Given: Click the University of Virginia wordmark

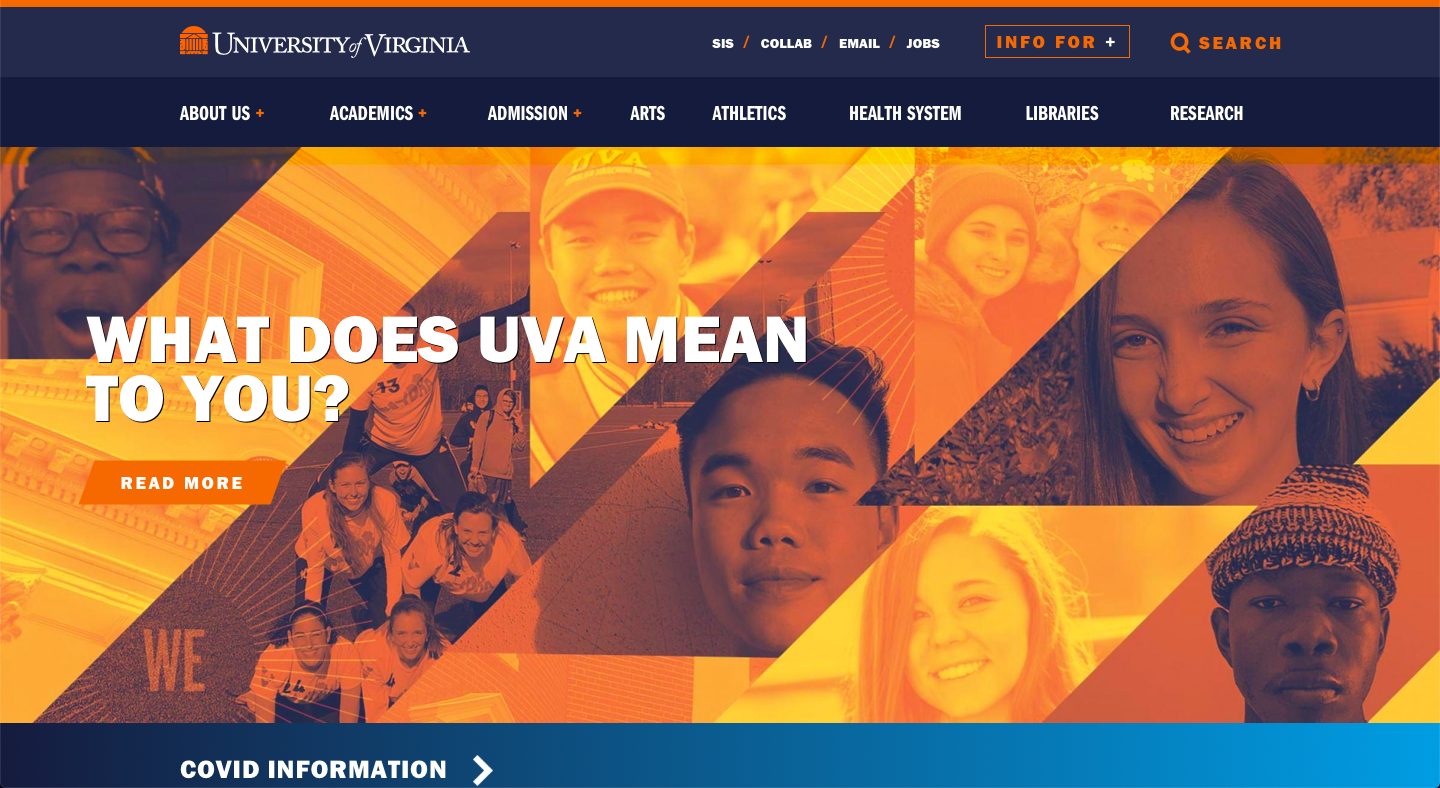Looking at the screenshot, I should tap(341, 44).
